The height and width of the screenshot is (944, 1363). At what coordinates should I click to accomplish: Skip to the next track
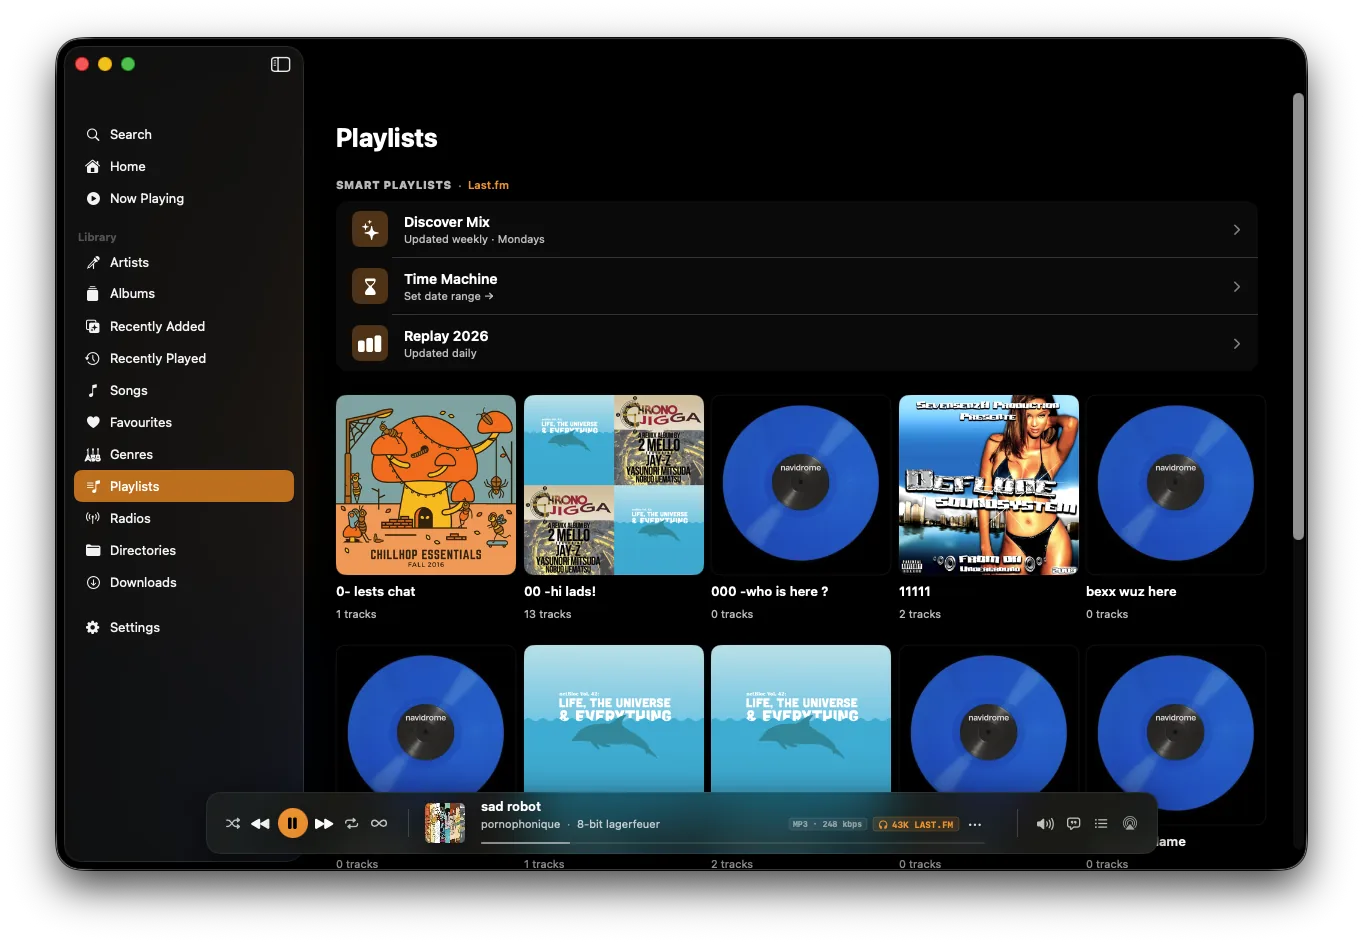click(x=324, y=824)
